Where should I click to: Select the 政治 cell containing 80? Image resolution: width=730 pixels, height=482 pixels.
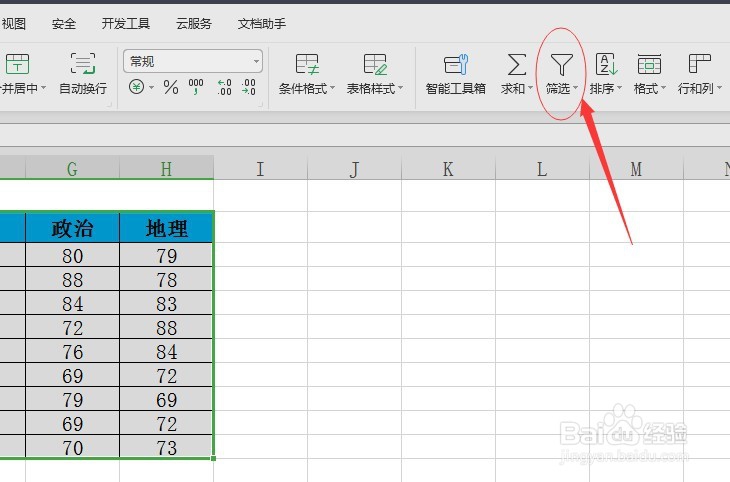tap(72, 255)
